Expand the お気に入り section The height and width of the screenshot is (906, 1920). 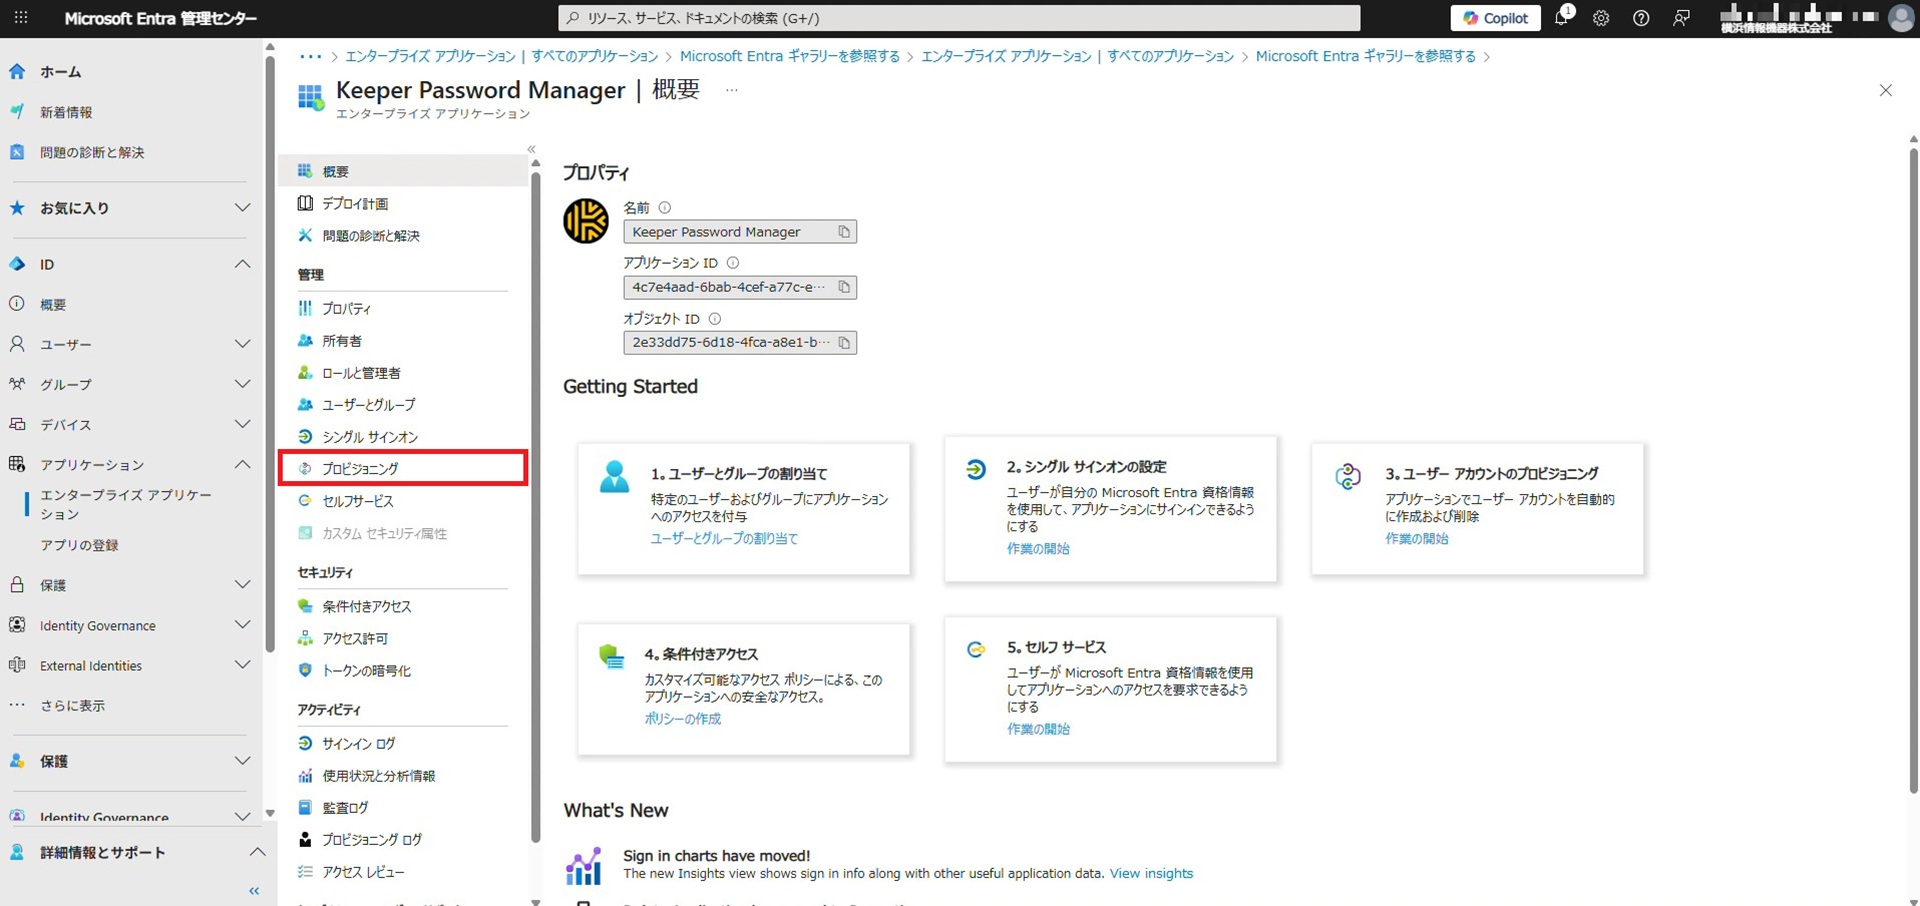242,208
